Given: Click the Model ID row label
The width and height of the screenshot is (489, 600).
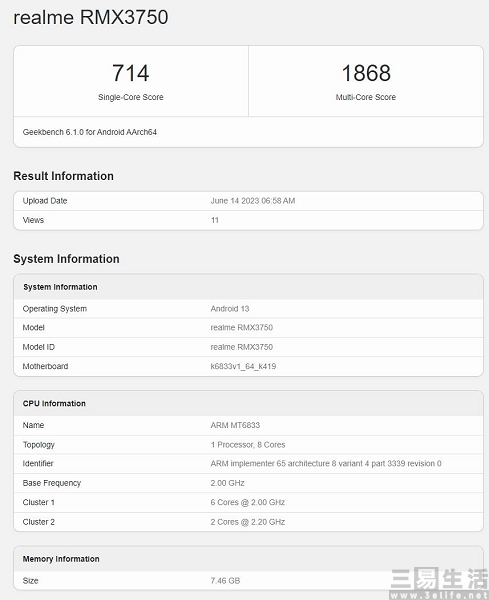Looking at the screenshot, I should (x=39, y=347).
